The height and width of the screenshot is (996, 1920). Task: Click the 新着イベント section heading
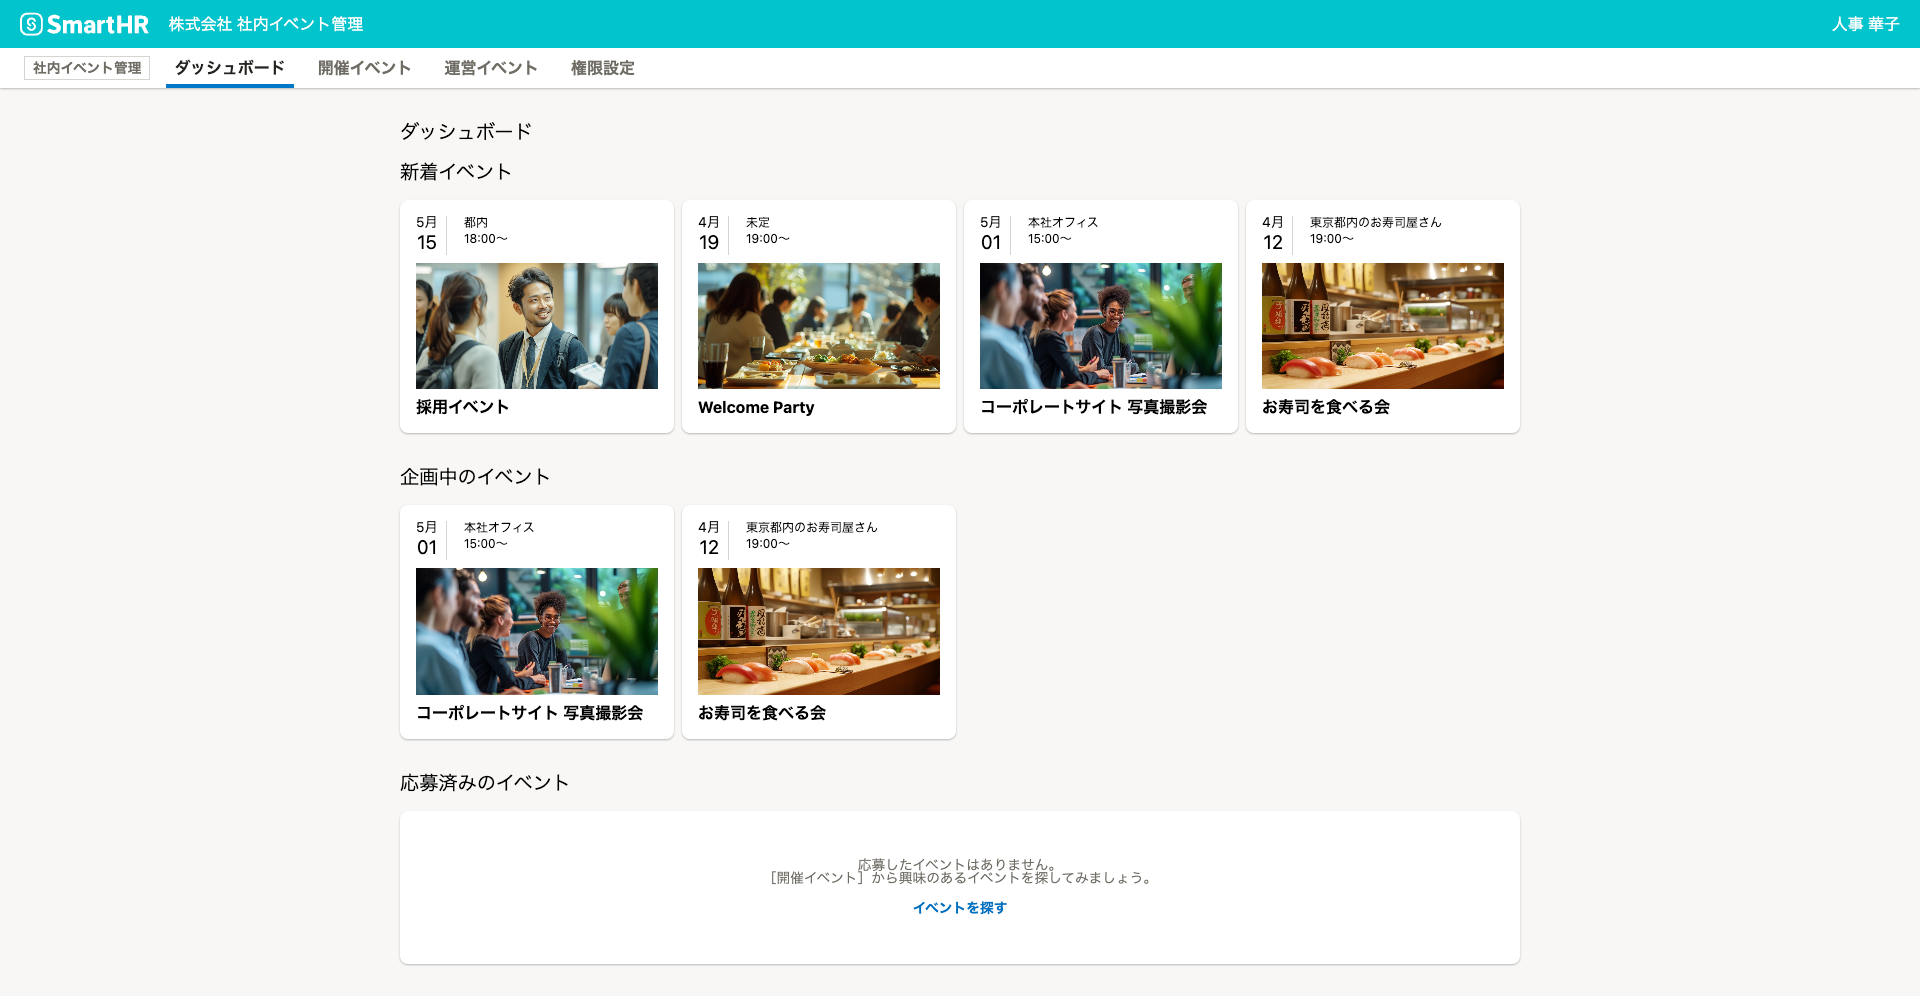456,172
